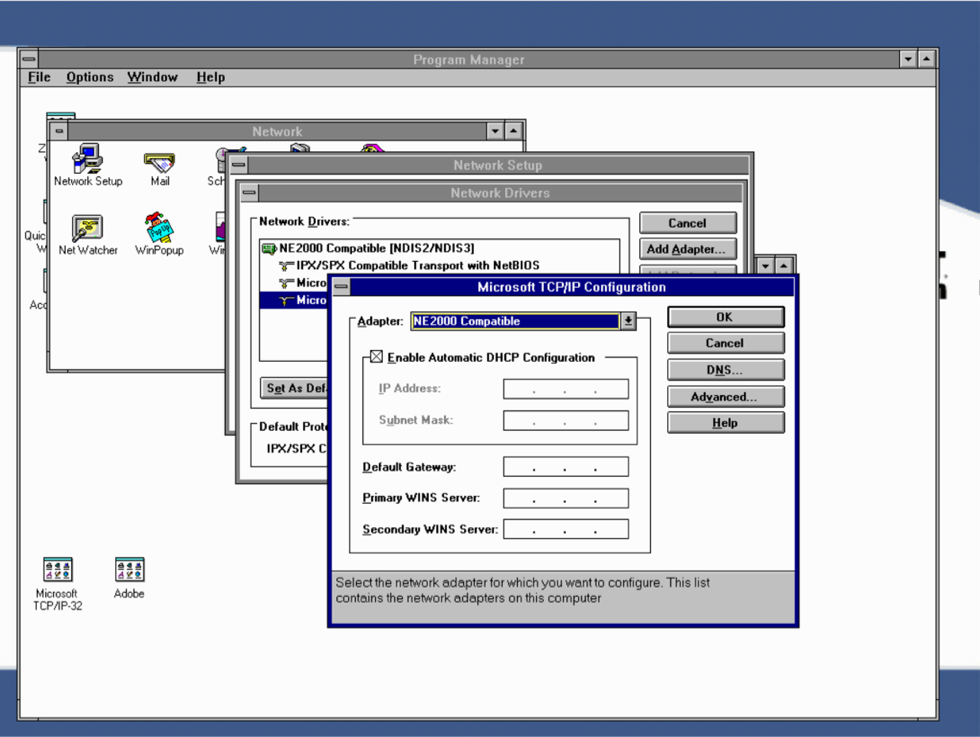Open the Window menu
Screen dimensions: 980x737
[152, 77]
